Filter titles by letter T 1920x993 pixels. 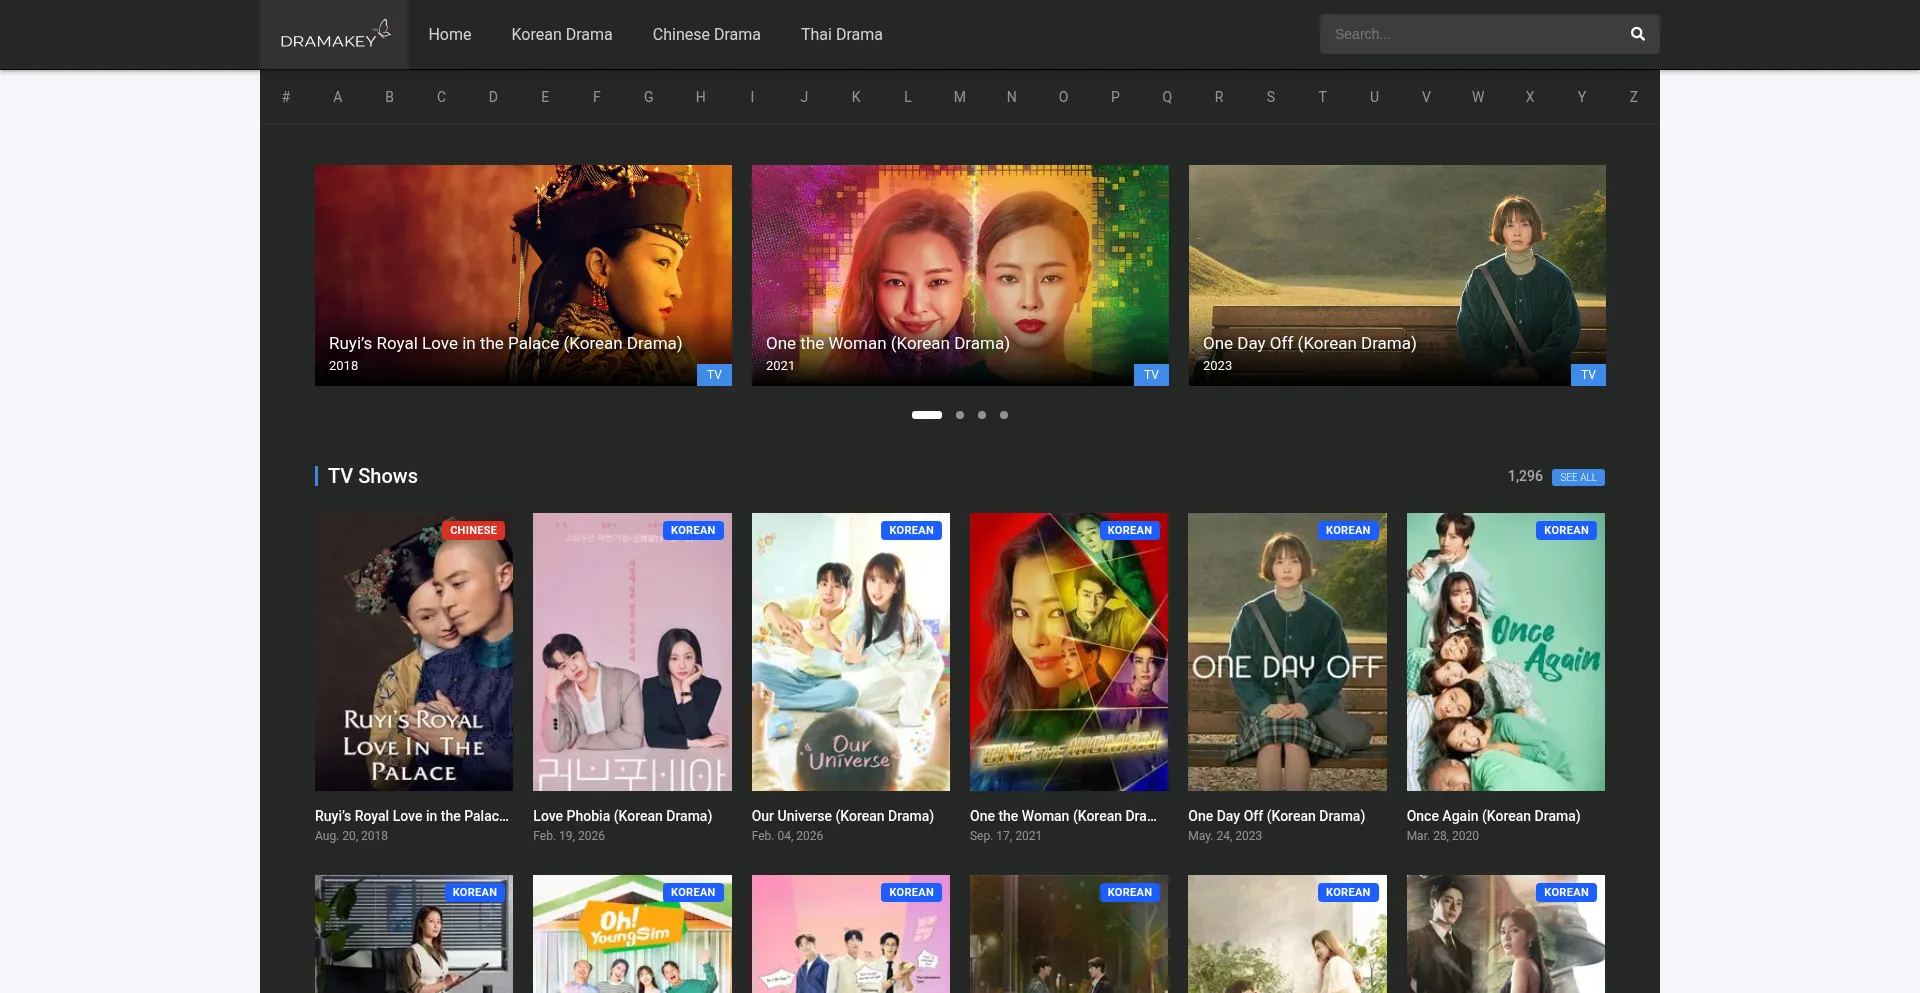click(x=1323, y=97)
